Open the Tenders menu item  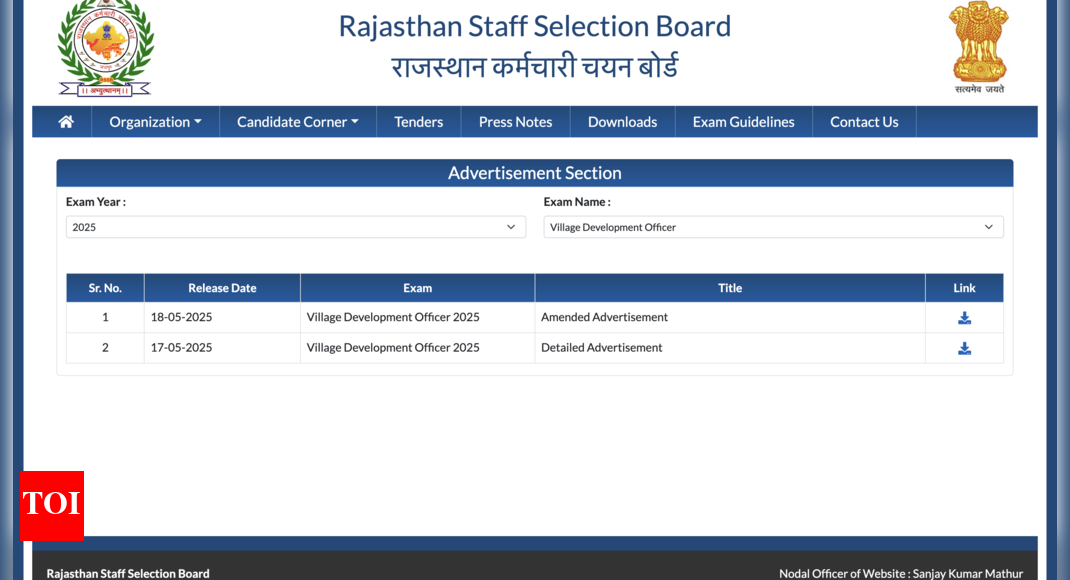coord(418,122)
